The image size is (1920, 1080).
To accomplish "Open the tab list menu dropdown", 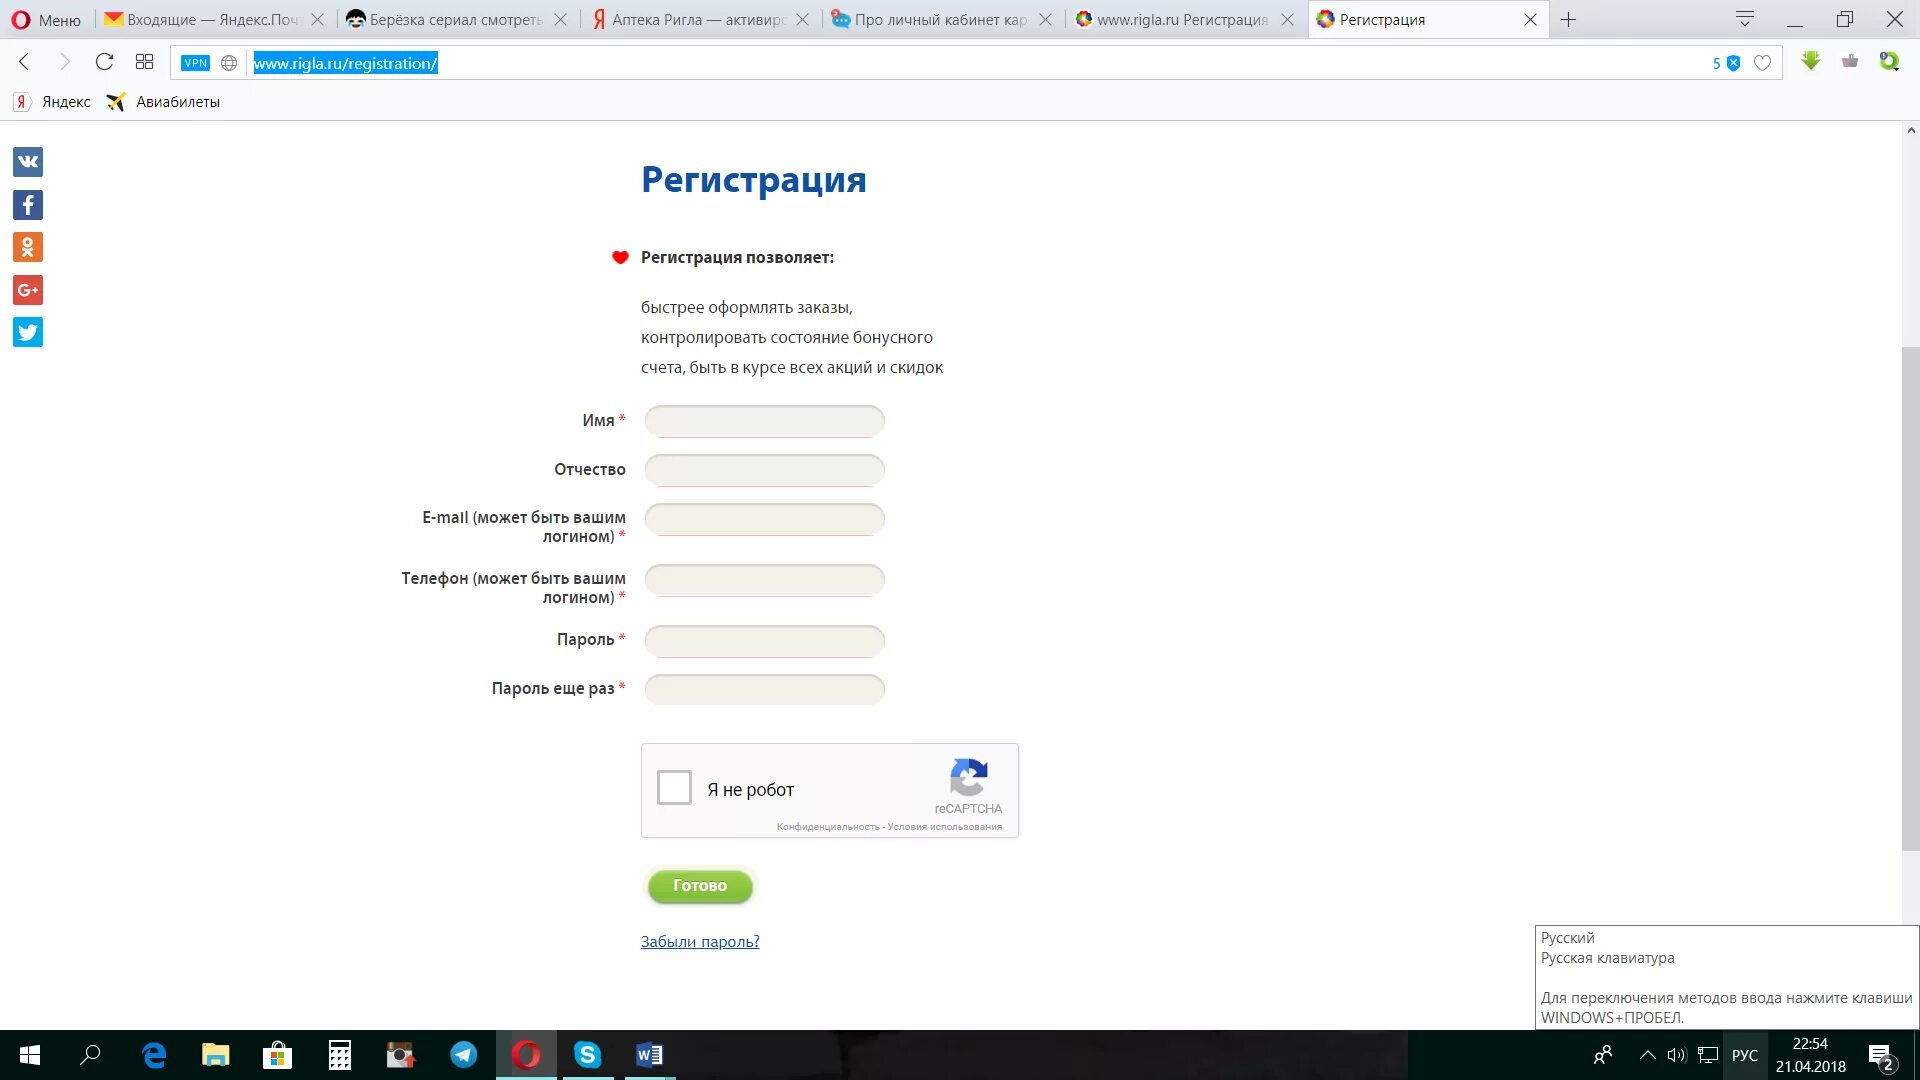I will point(1745,19).
